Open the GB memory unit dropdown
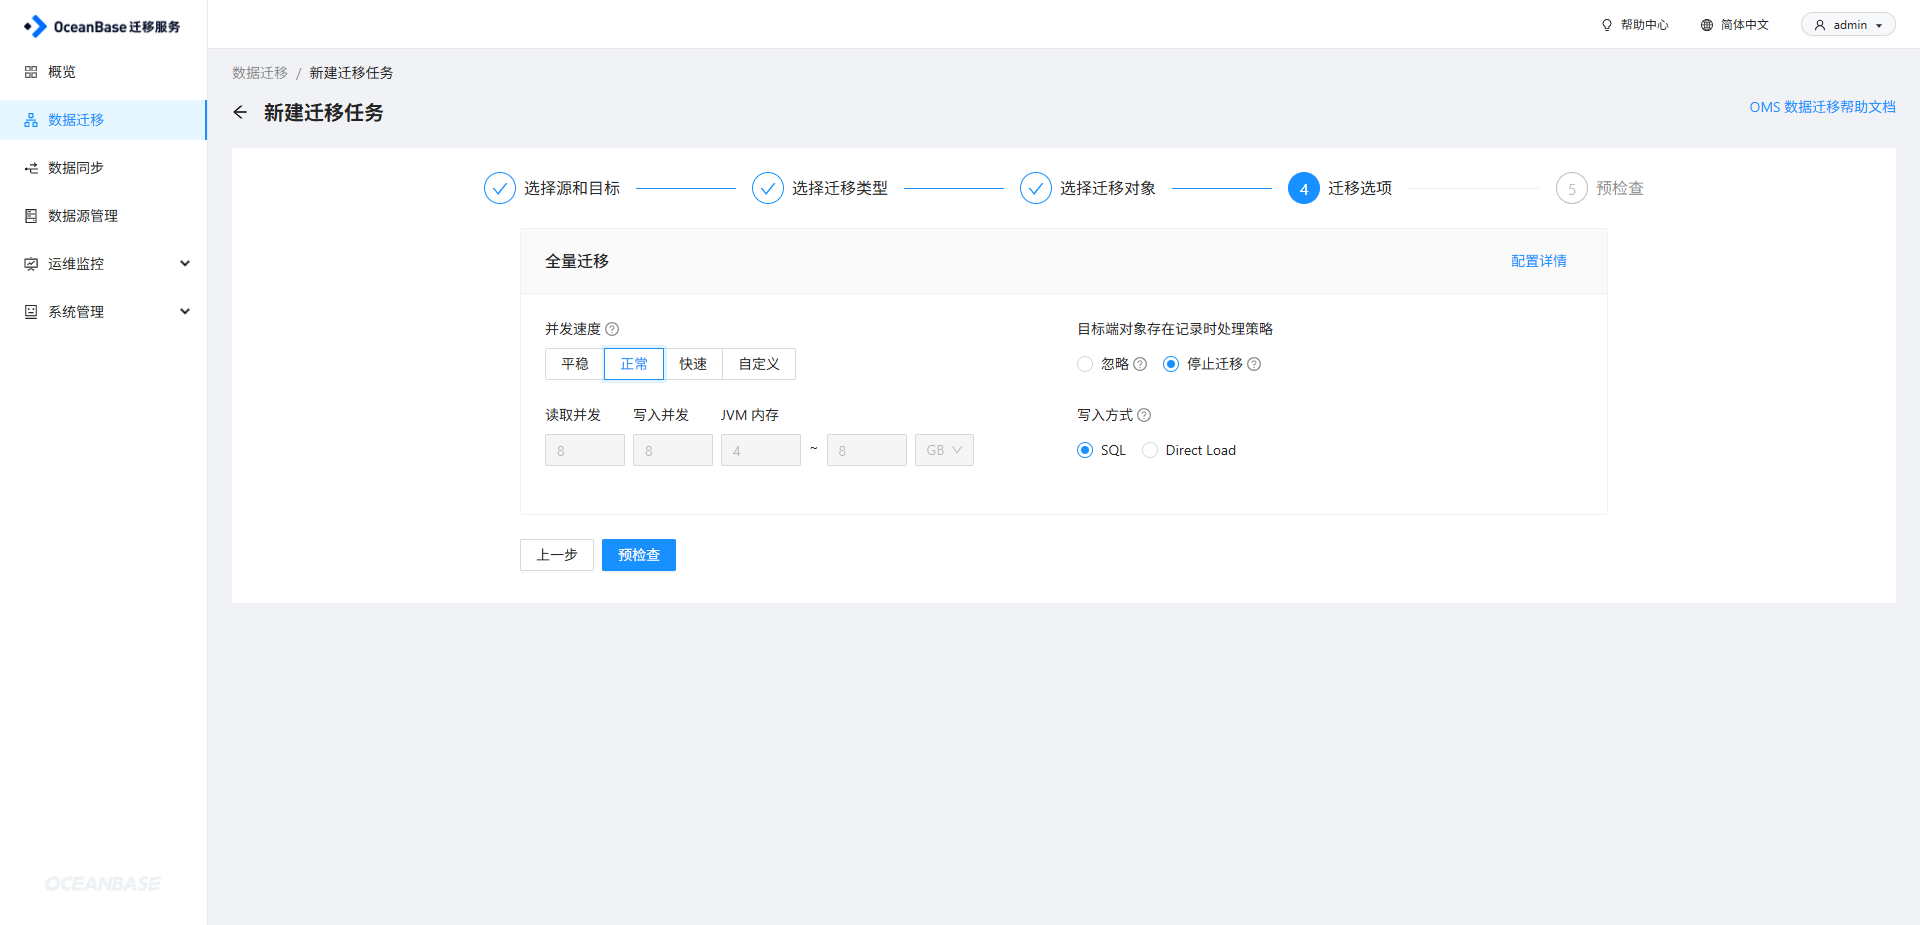 (944, 450)
